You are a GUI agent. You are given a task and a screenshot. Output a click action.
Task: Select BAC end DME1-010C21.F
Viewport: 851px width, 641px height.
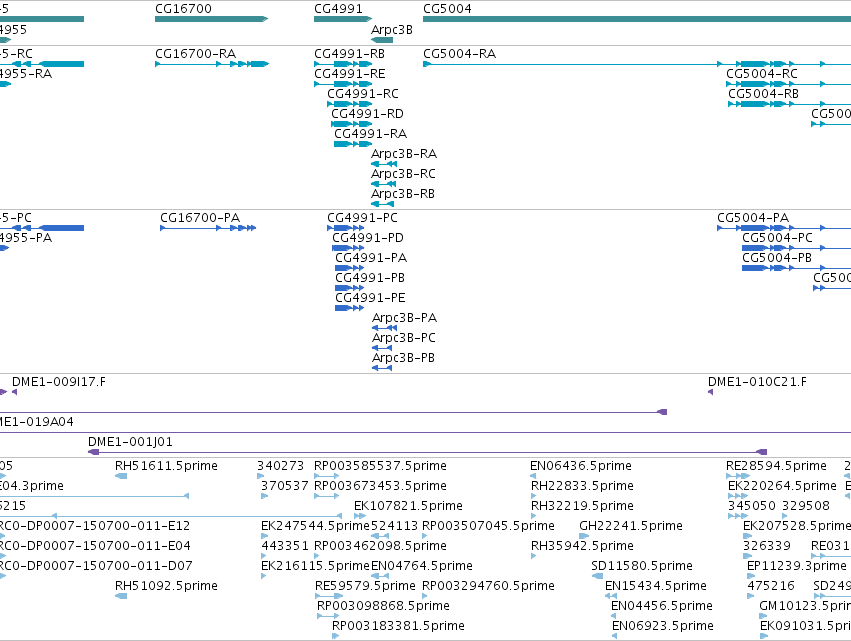[x=710, y=392]
